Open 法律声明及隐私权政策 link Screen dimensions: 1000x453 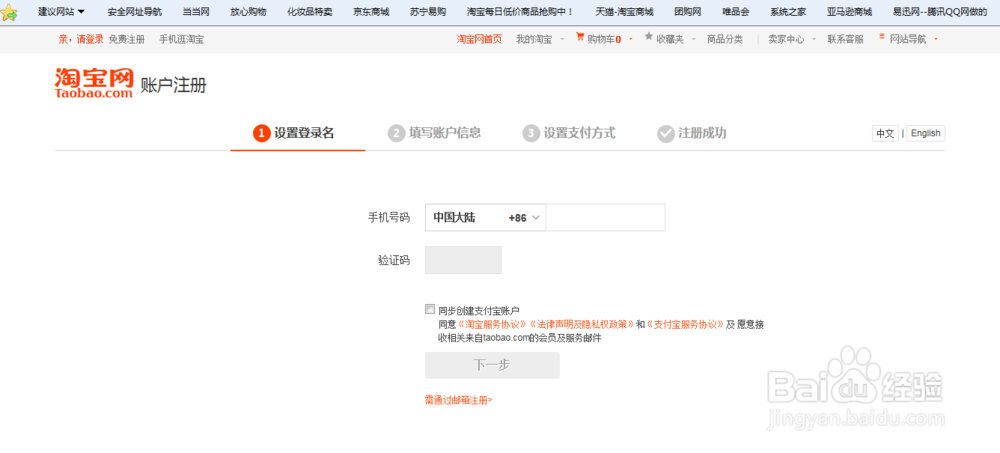point(581,324)
